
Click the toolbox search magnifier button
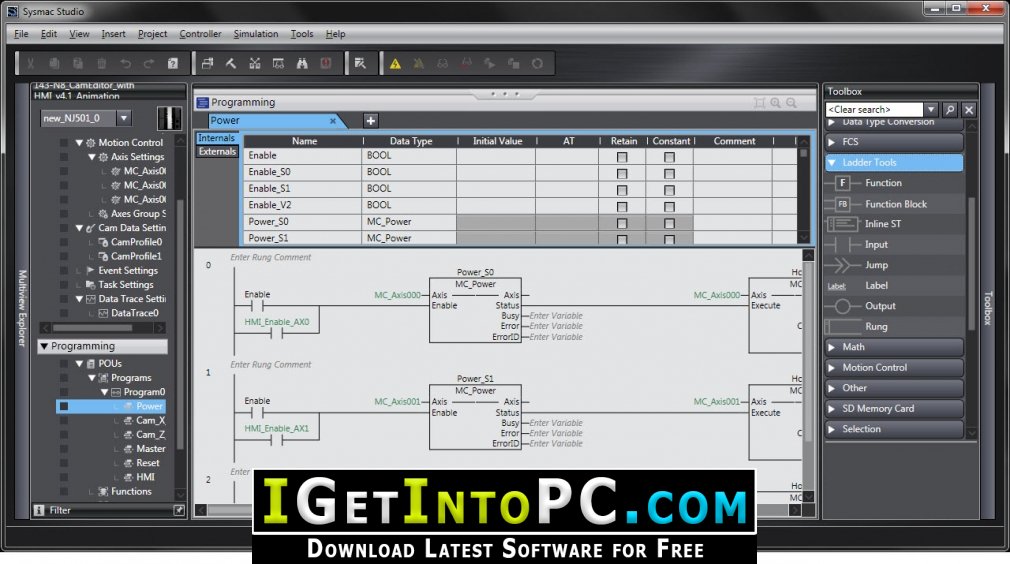(x=950, y=109)
